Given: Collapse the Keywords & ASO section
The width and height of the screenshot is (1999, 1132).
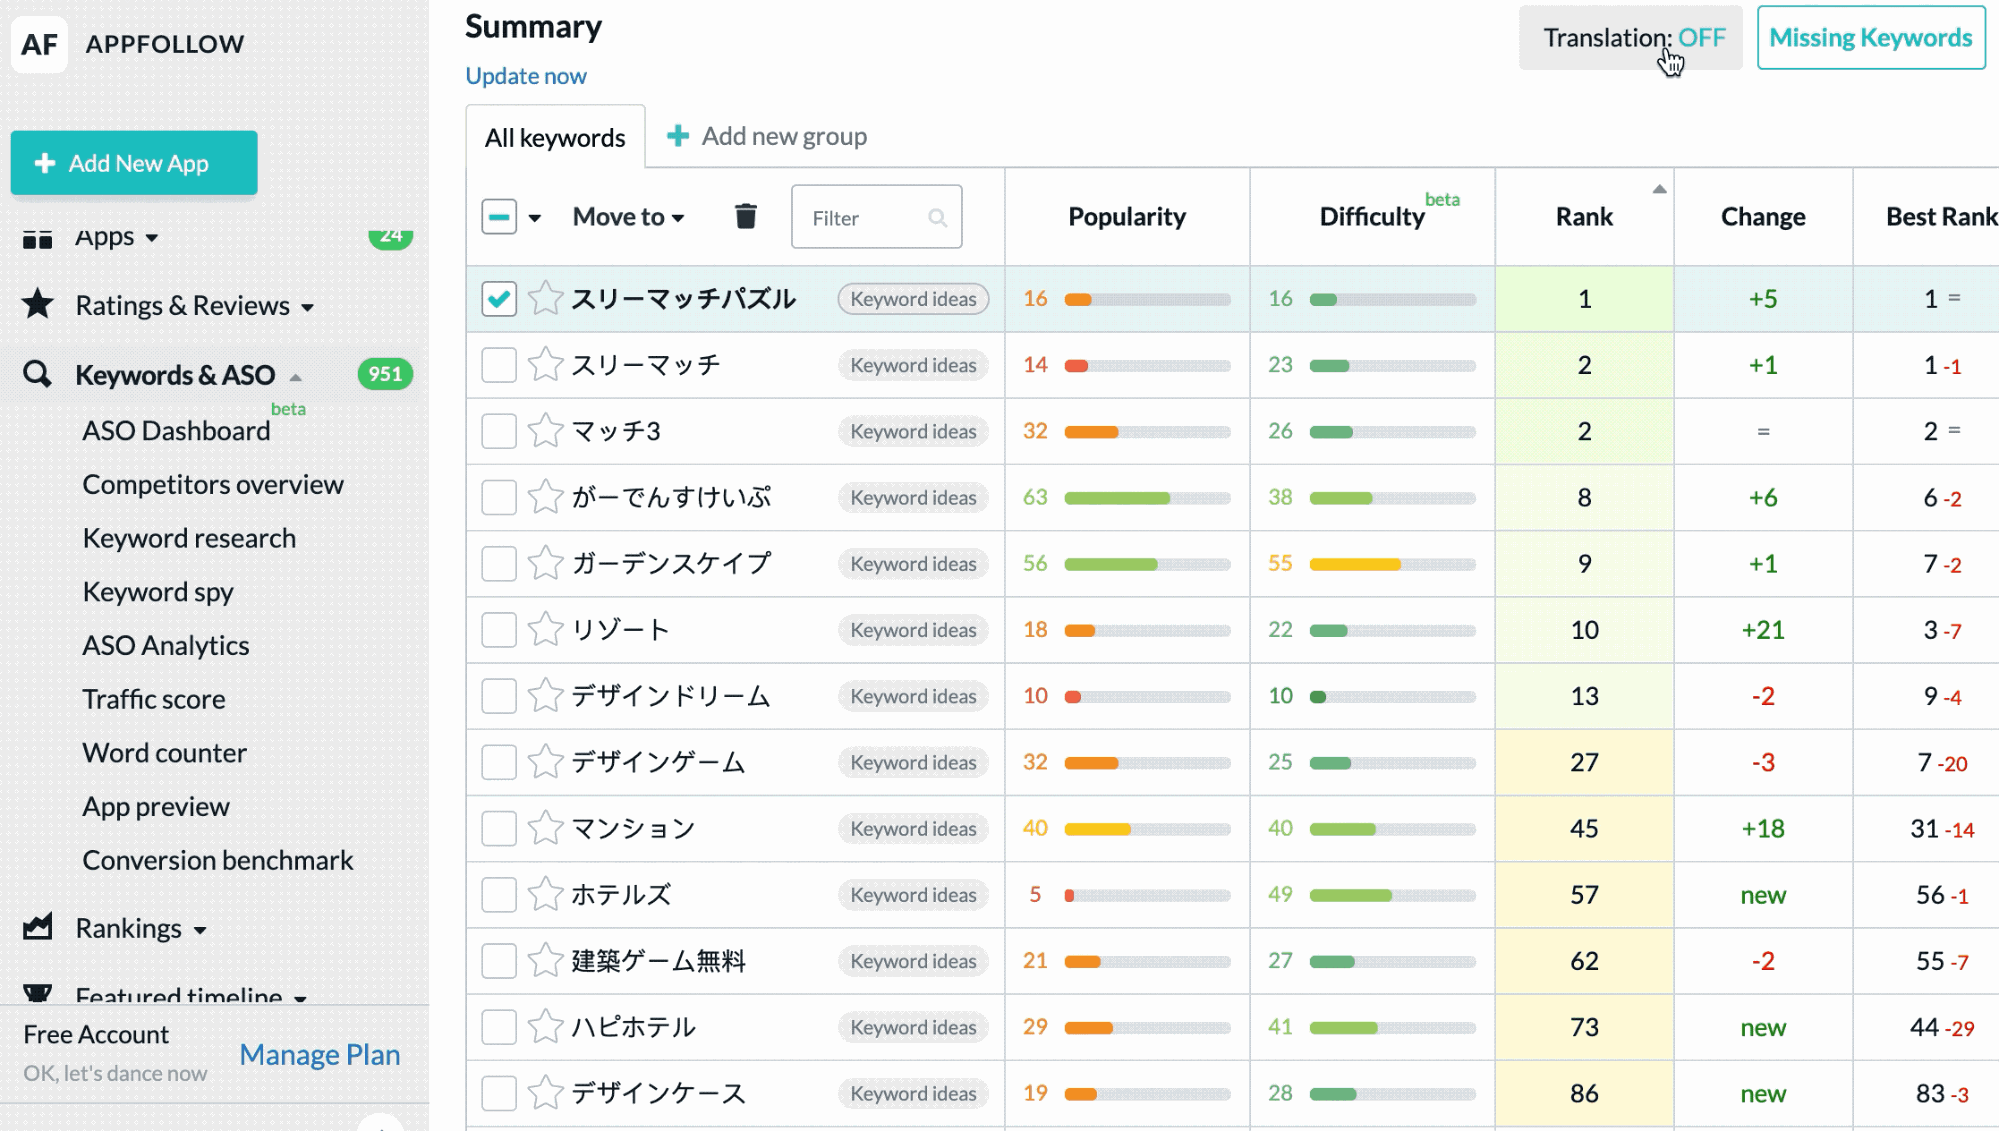Looking at the screenshot, I should pyautogui.click(x=296, y=377).
